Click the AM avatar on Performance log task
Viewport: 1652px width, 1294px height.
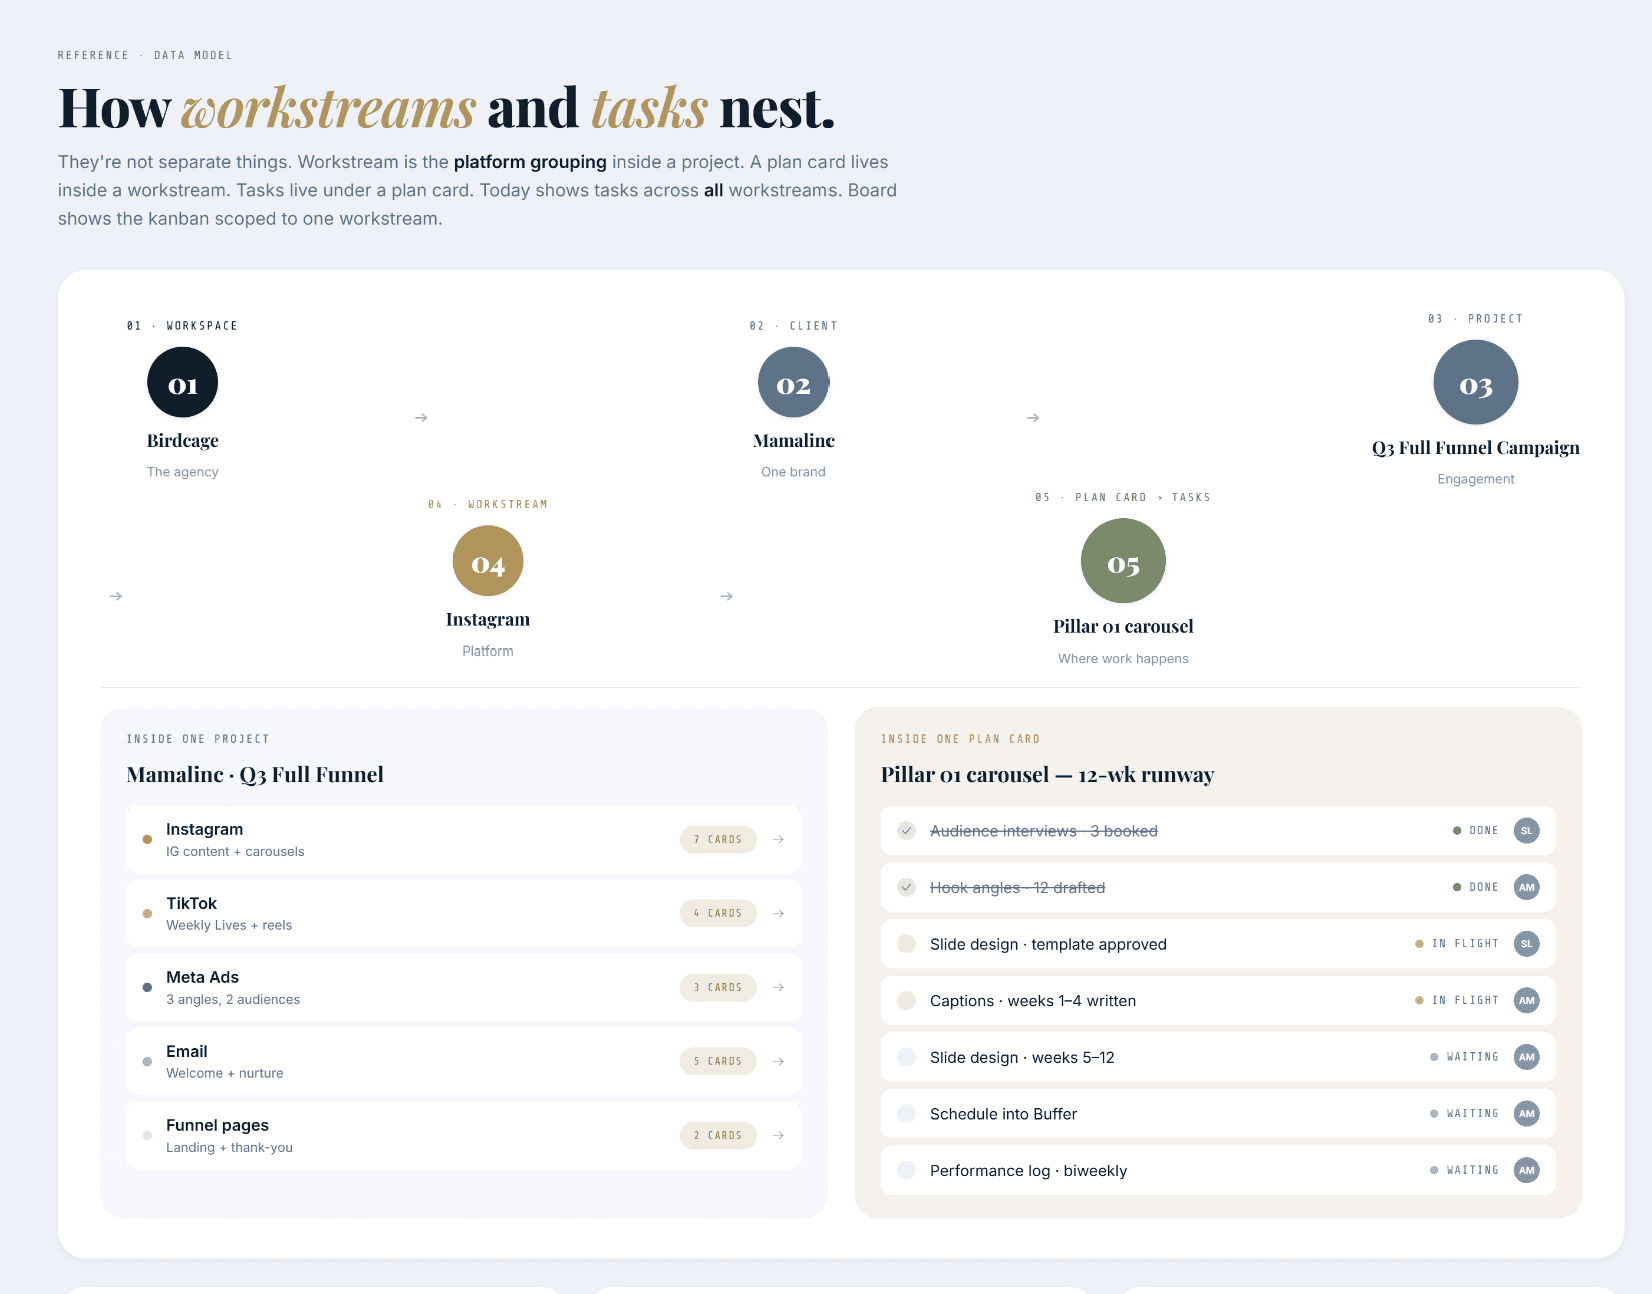[1526, 1170]
